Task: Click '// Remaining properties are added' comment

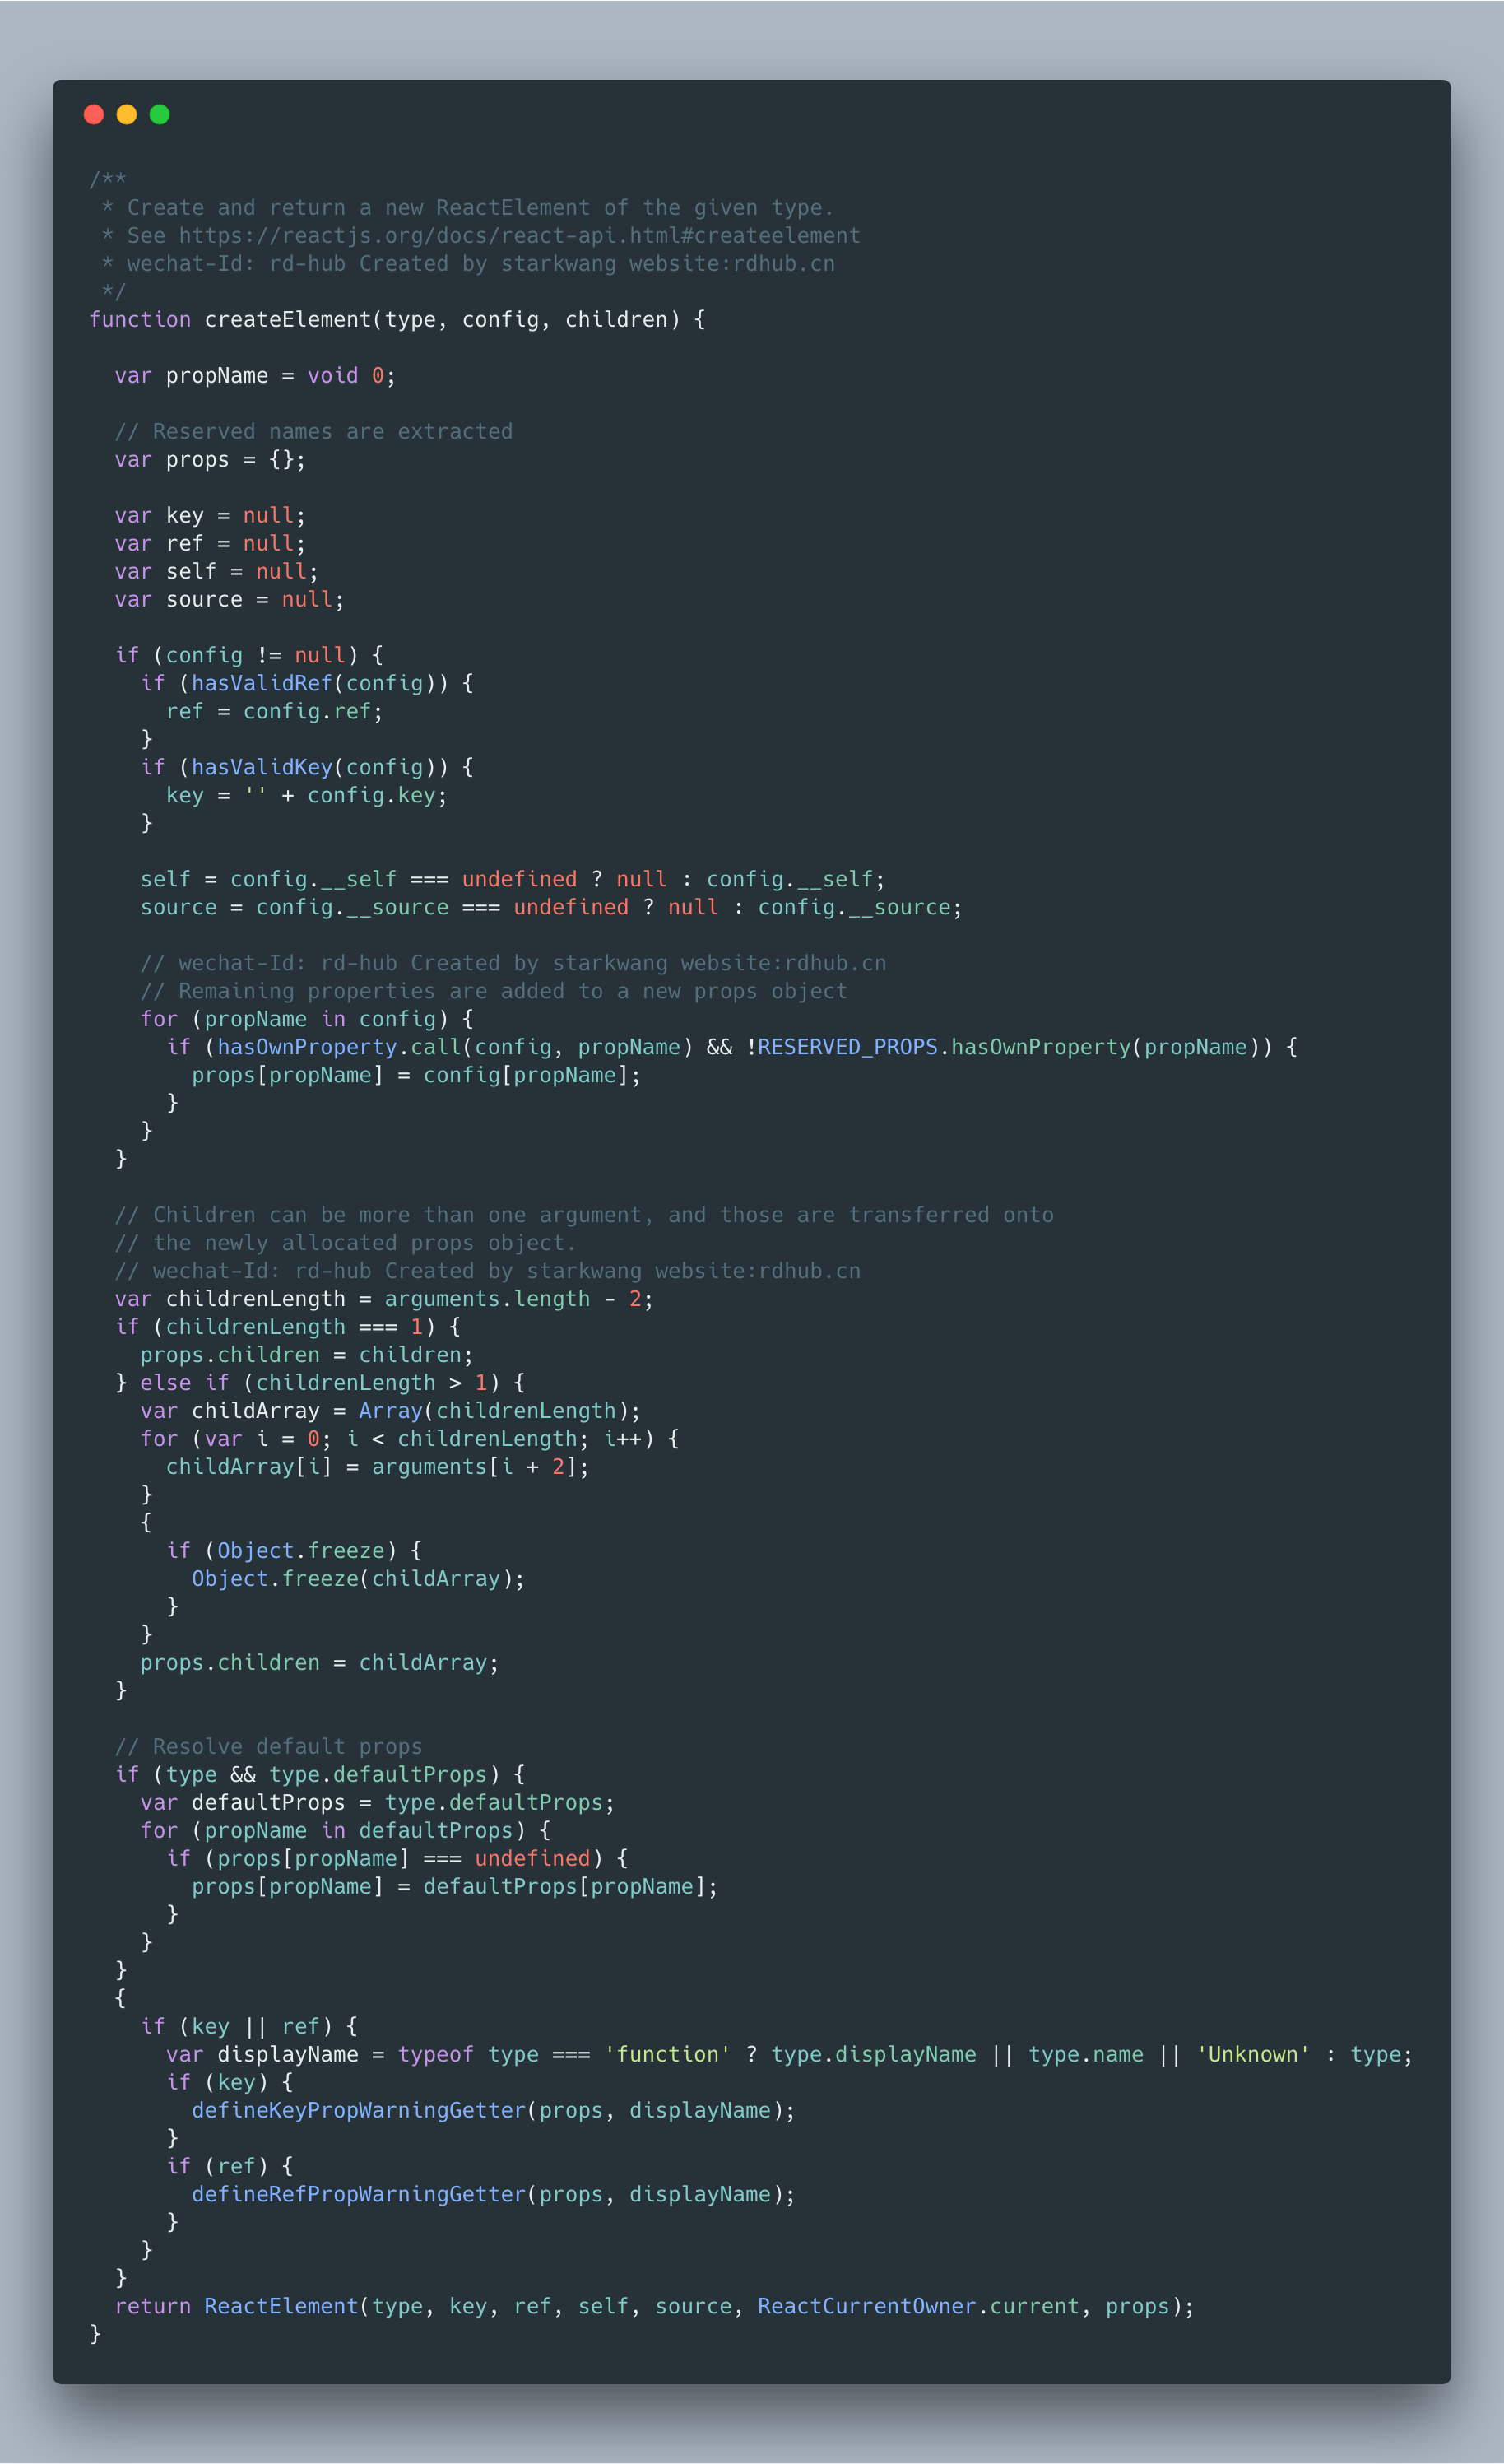Action: (x=493, y=992)
